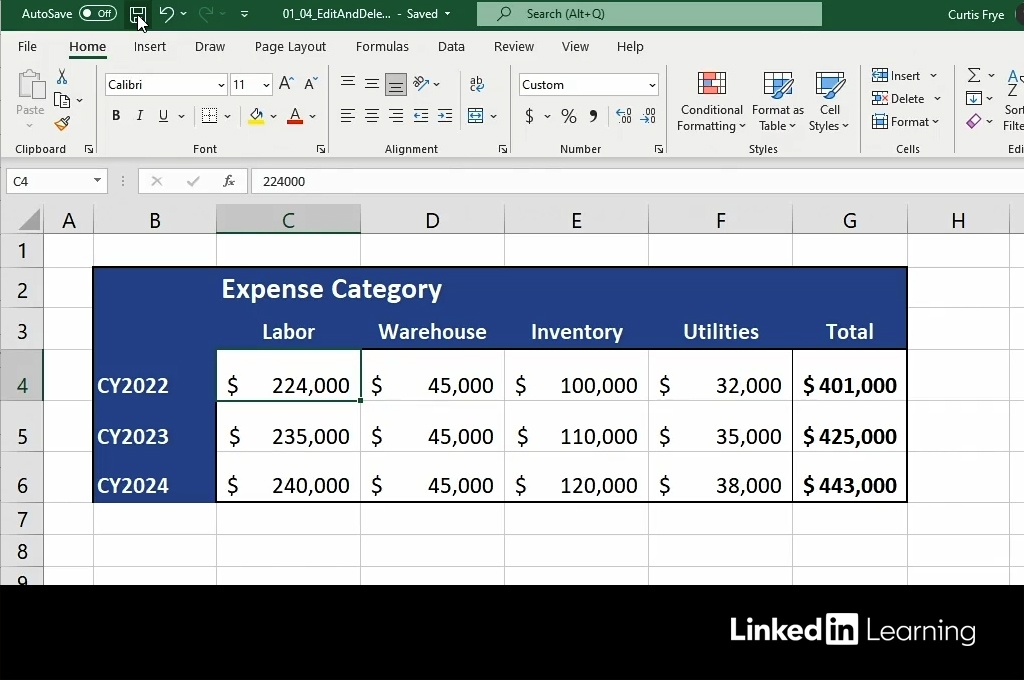This screenshot has height=680, width=1024.
Task: Click the Center align icon
Action: (x=372, y=116)
